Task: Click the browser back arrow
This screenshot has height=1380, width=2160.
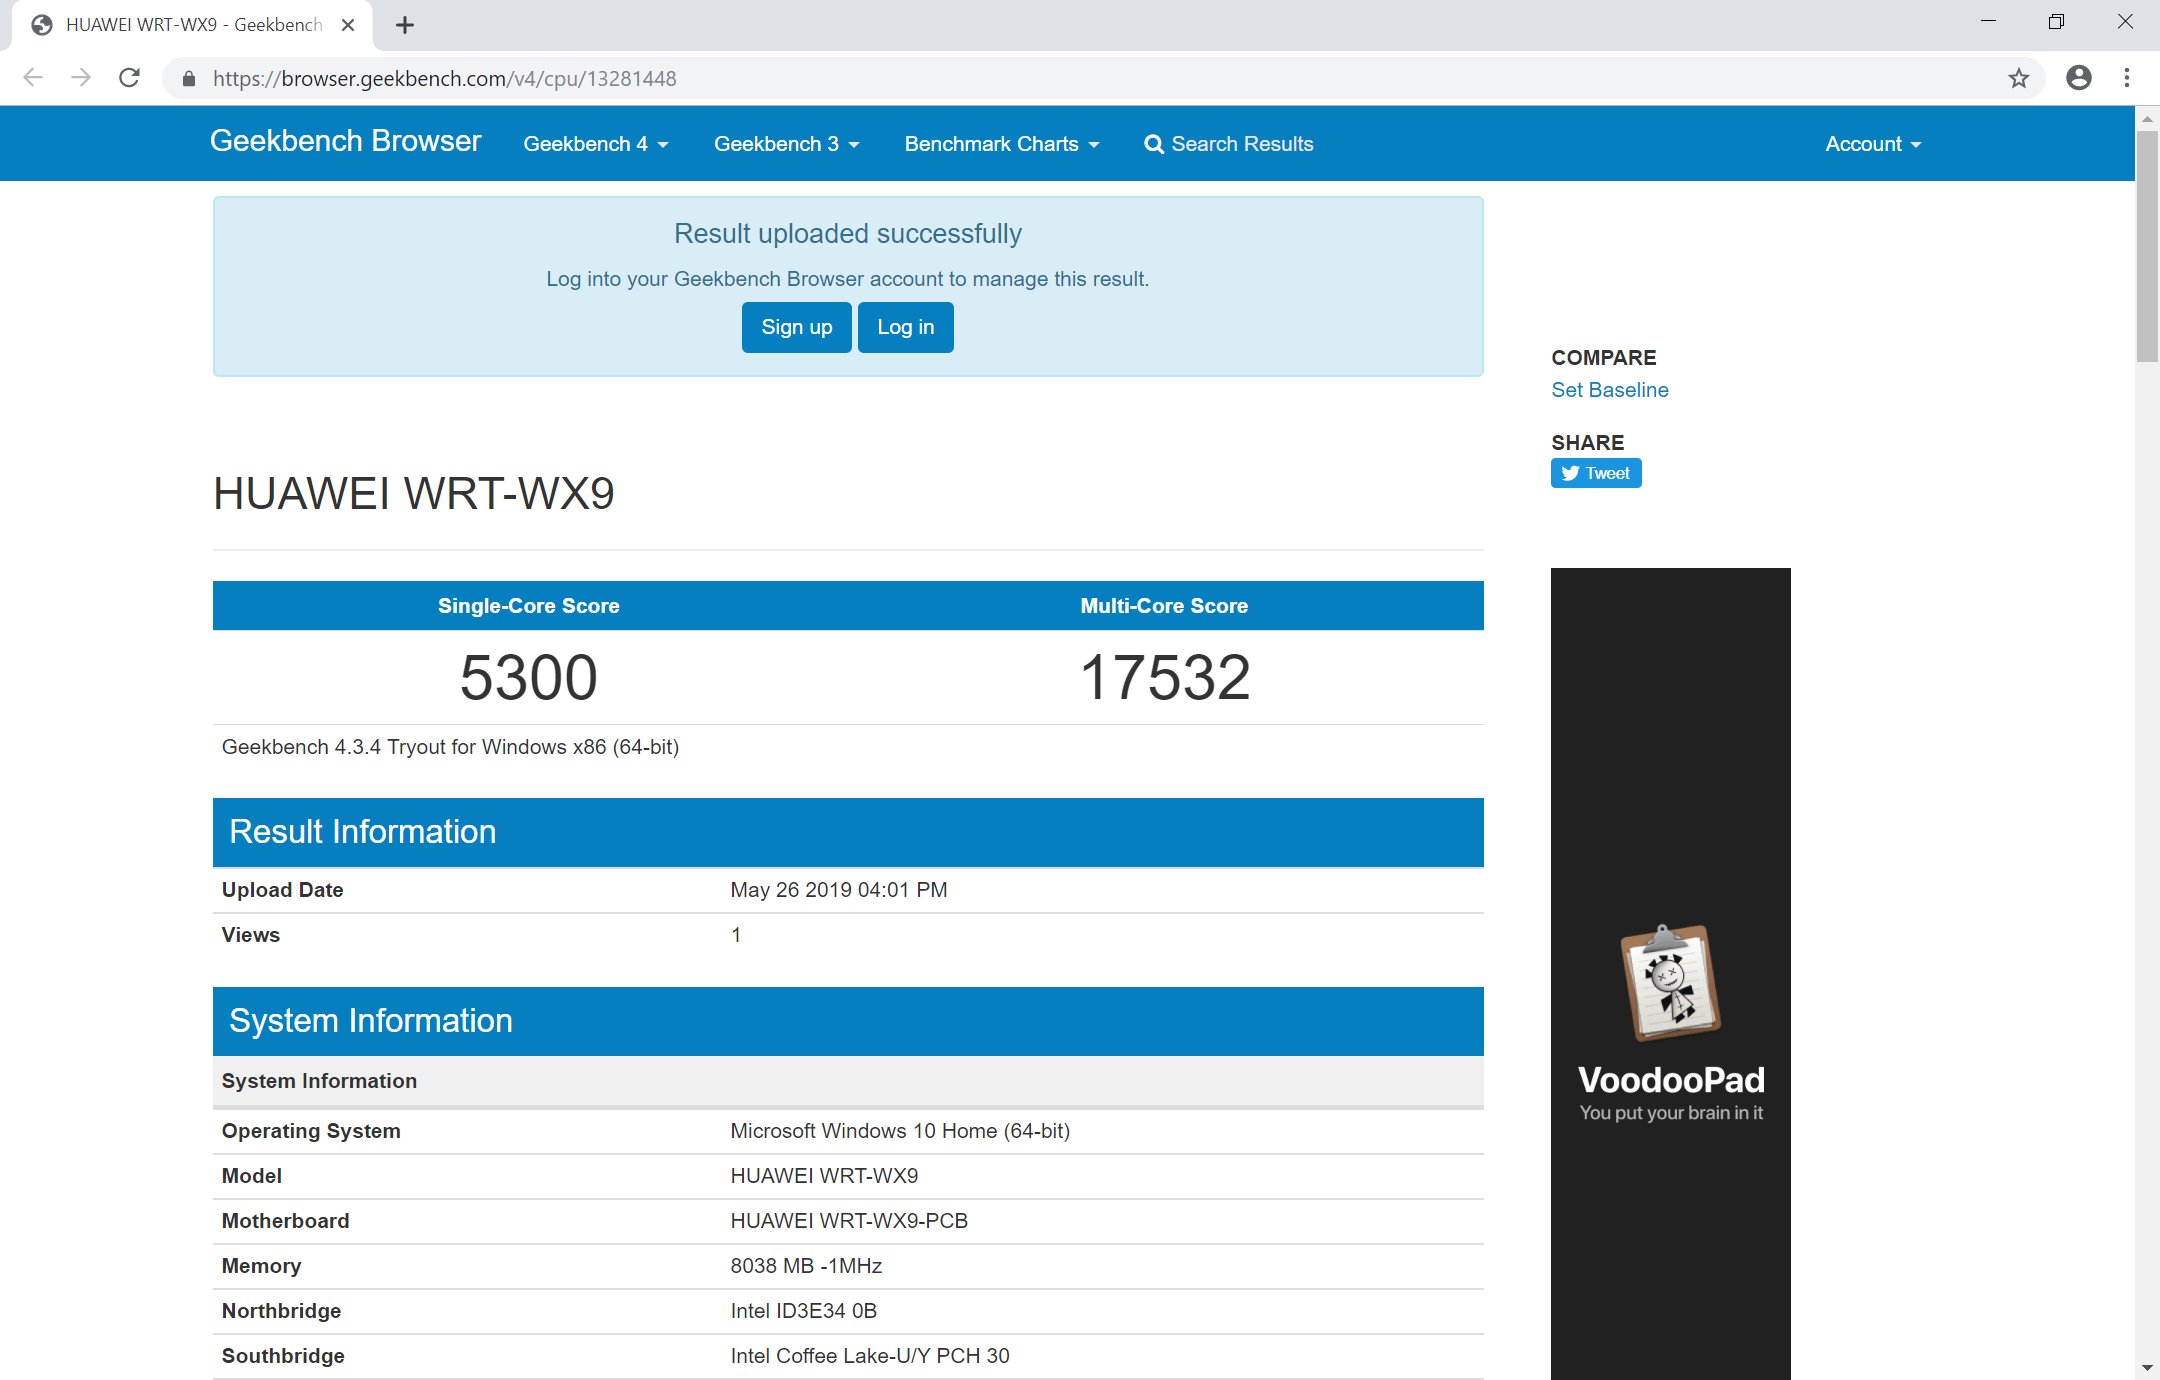Action: (x=33, y=78)
